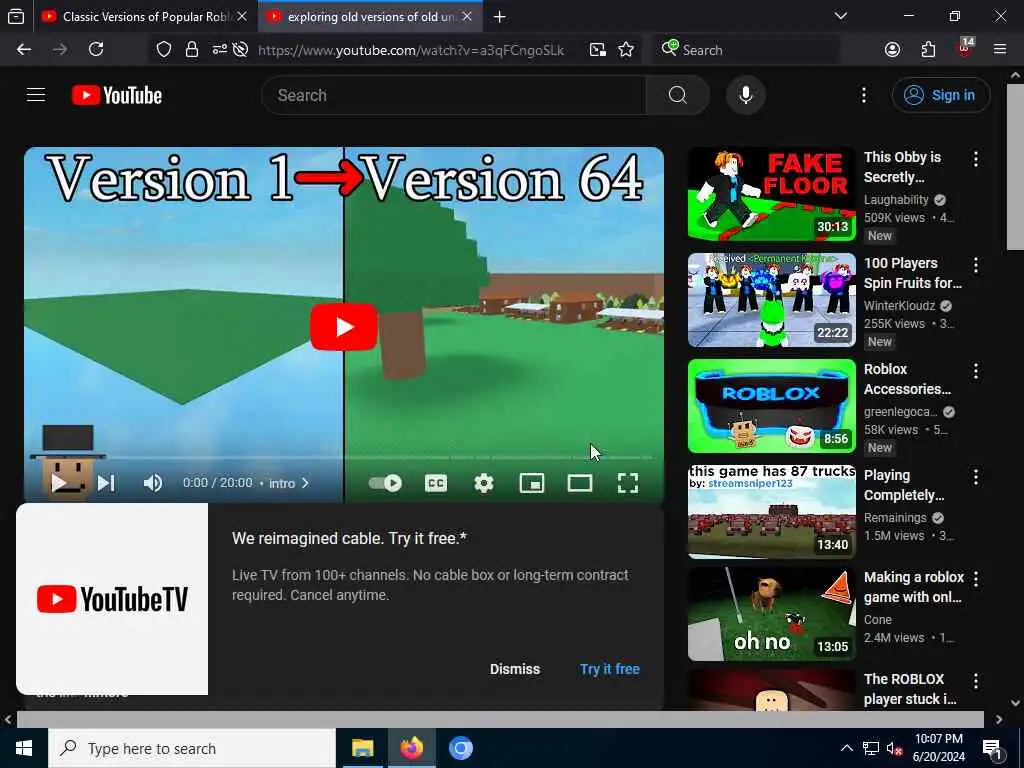Open YouTube settings three-dot menu
The image size is (1024, 768).
[863, 95]
